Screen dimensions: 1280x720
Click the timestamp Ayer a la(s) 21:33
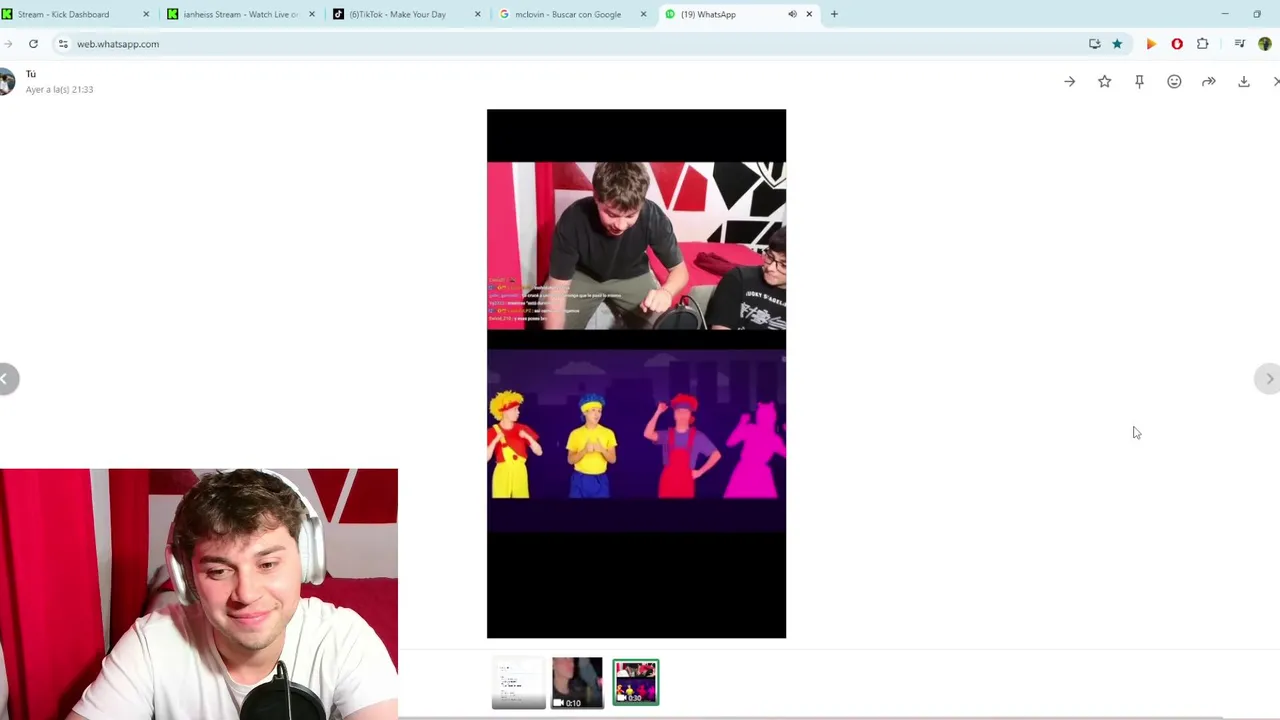59,89
